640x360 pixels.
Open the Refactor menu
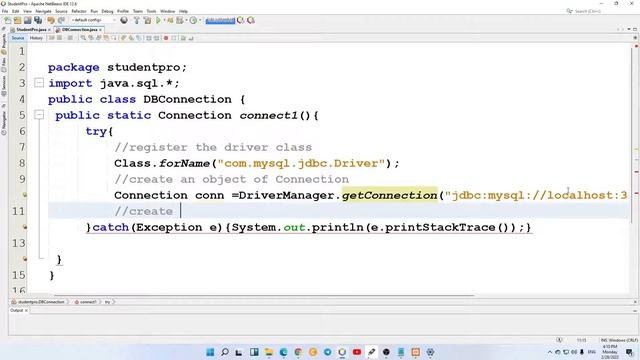tap(79, 11)
